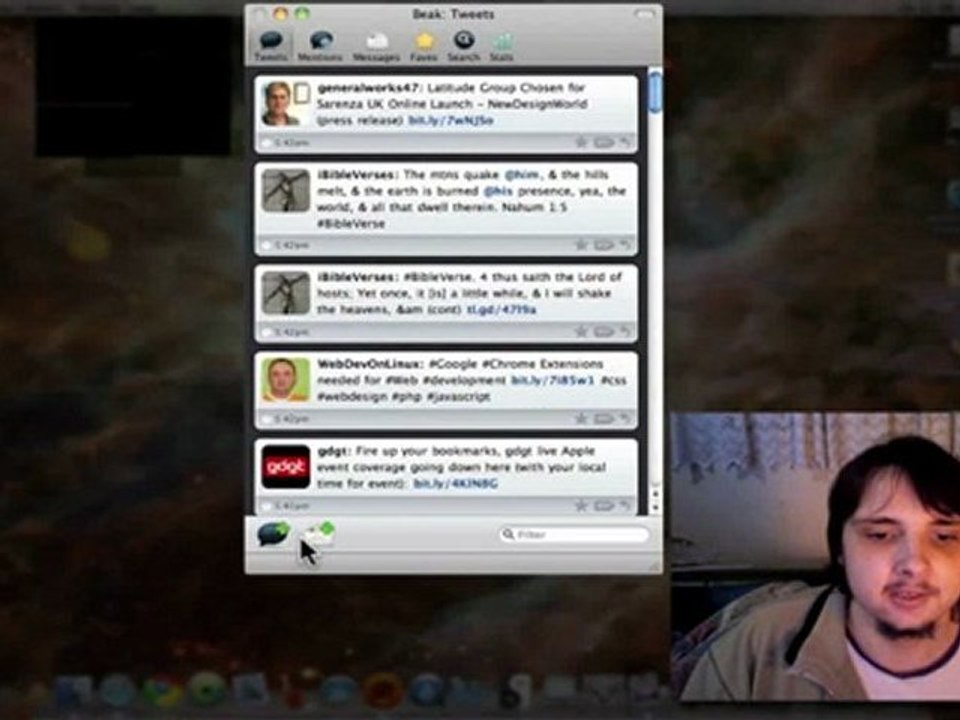Image resolution: width=960 pixels, height=720 pixels.
Task: Click avatar of iBibleVerses Nahum tweet
Action: pyautogui.click(x=286, y=190)
